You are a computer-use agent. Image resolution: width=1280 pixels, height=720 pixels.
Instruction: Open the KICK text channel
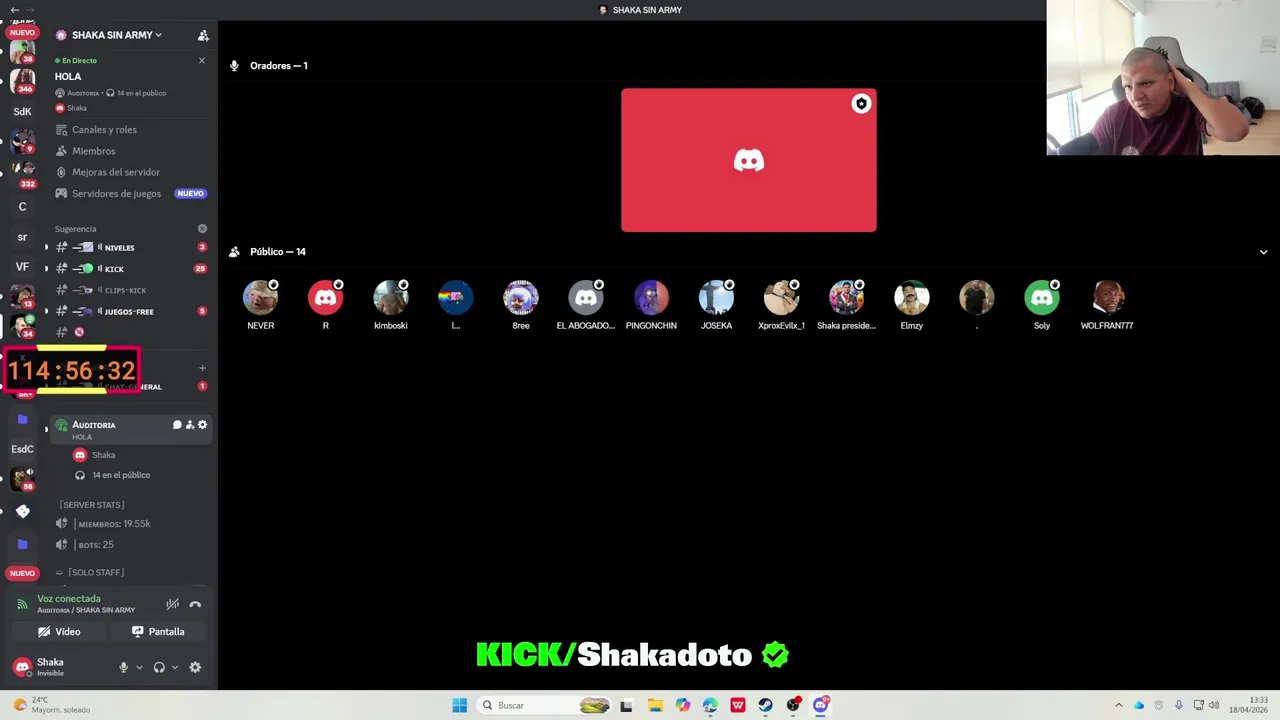130,269
